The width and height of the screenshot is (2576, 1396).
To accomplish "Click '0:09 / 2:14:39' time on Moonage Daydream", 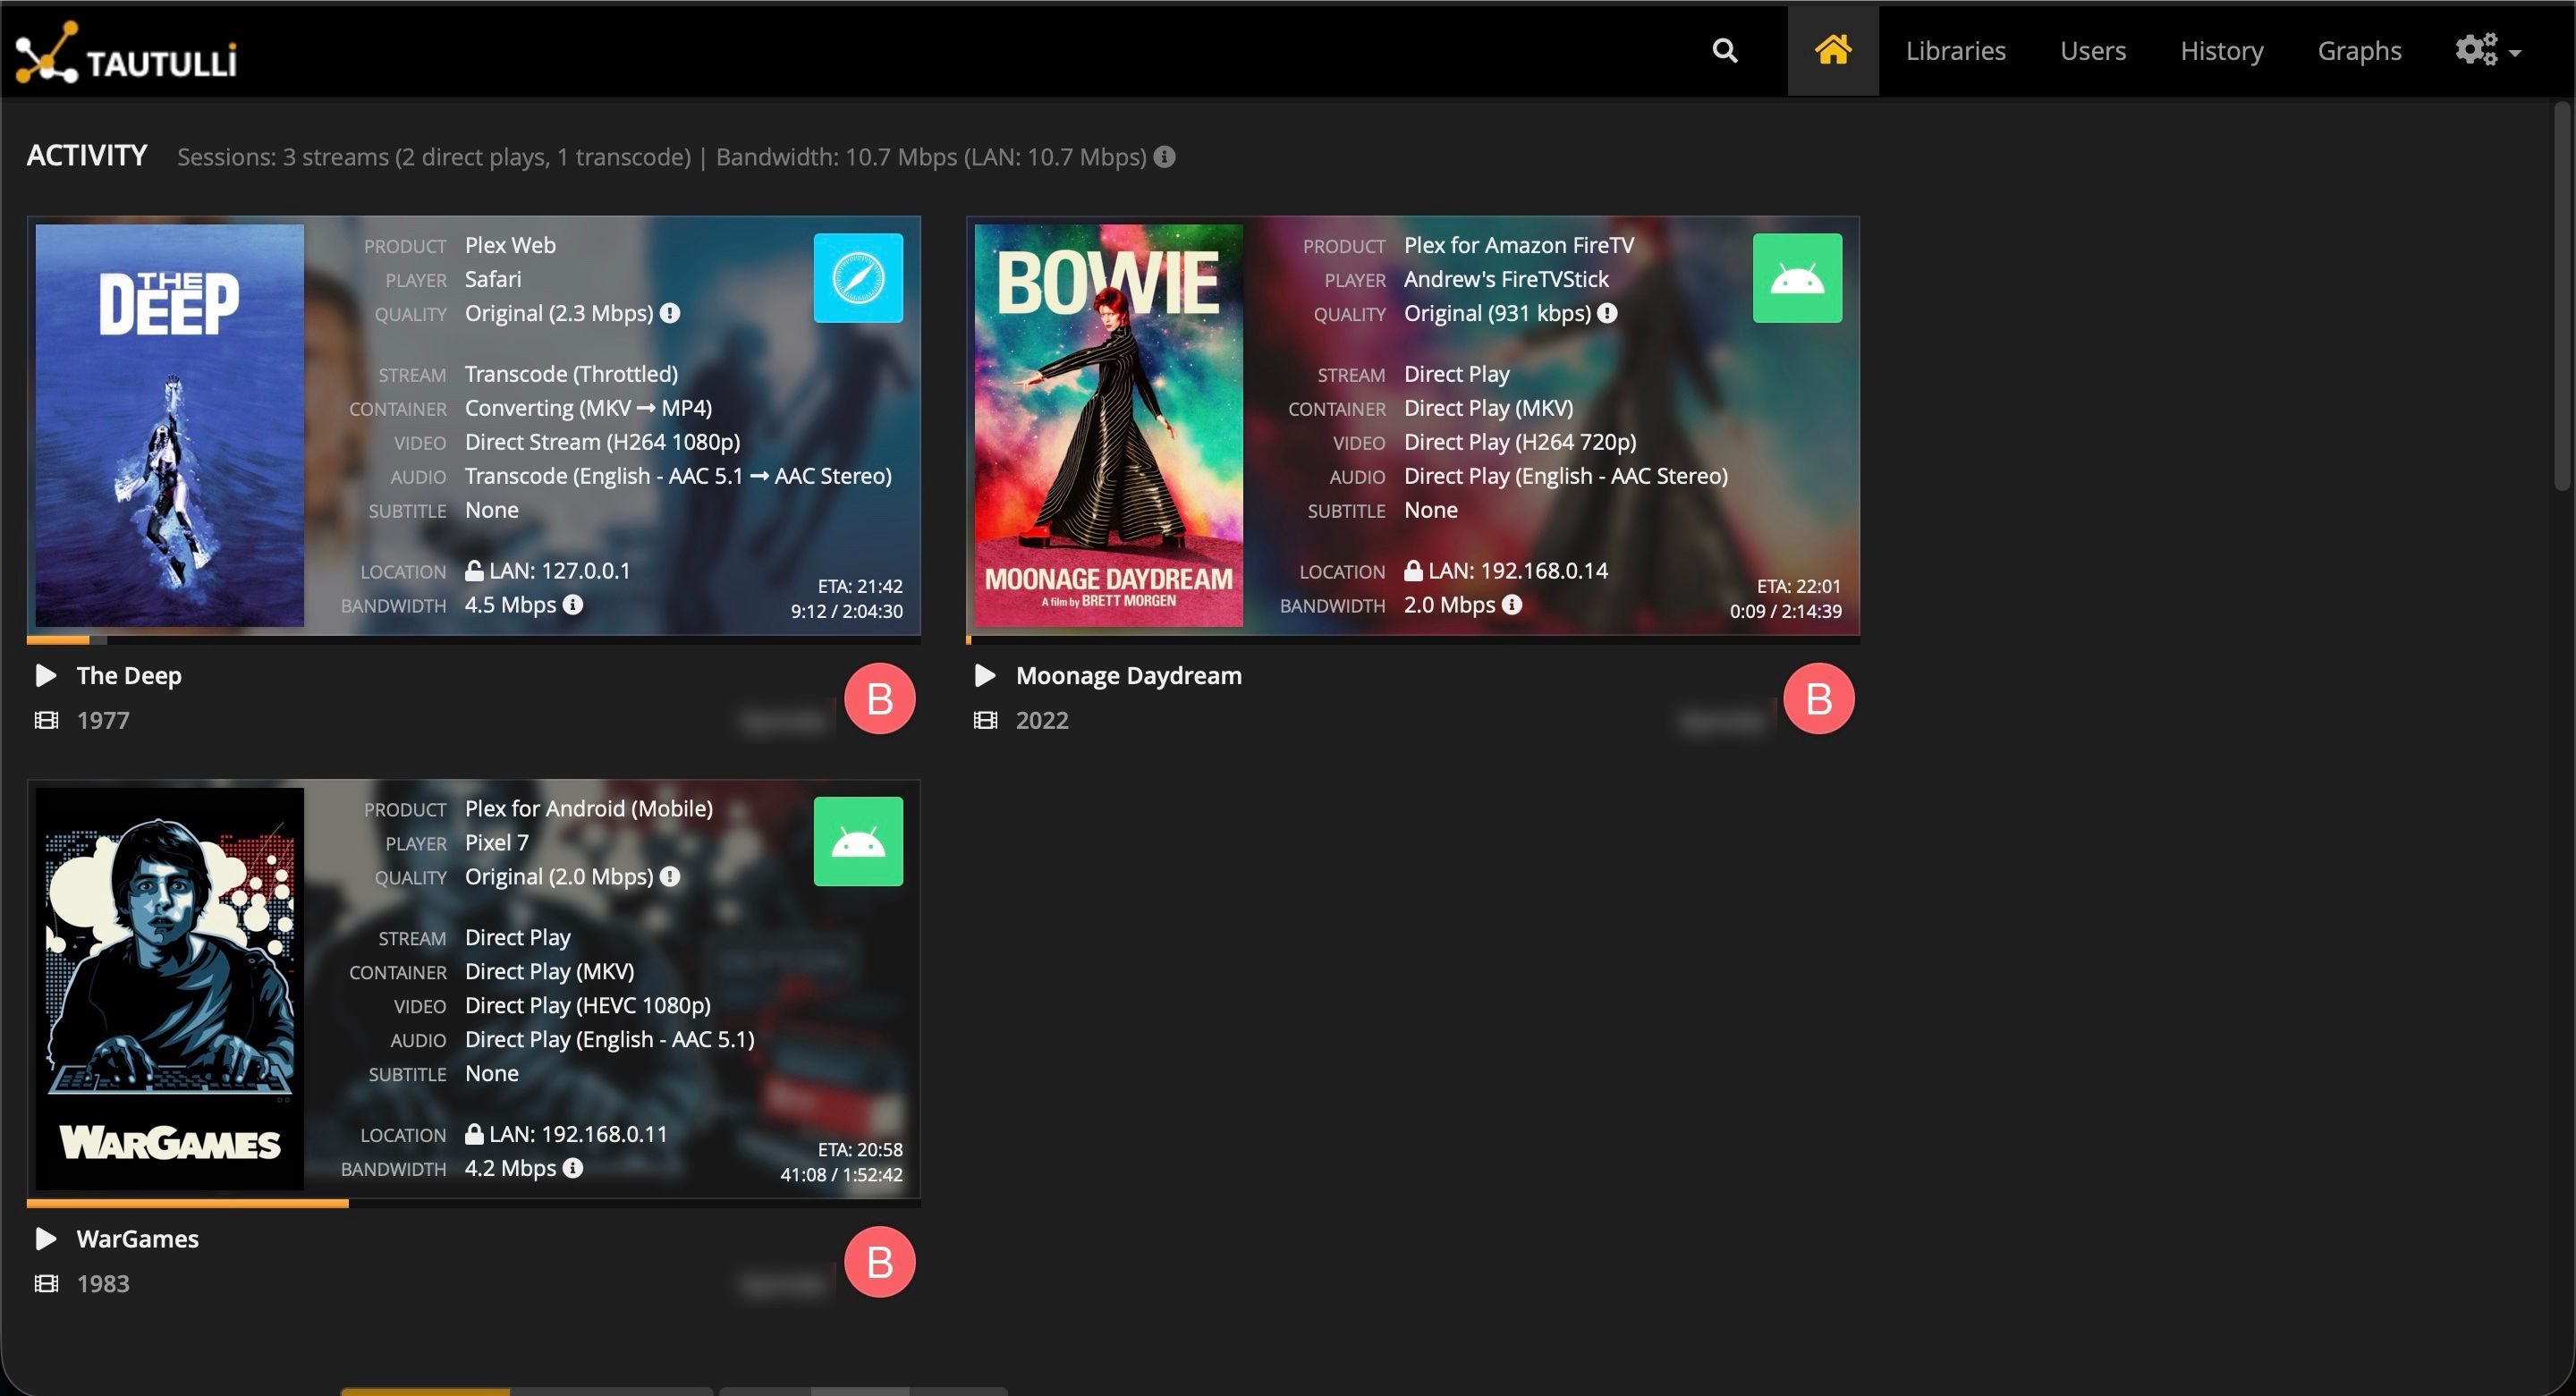I will click(1785, 611).
